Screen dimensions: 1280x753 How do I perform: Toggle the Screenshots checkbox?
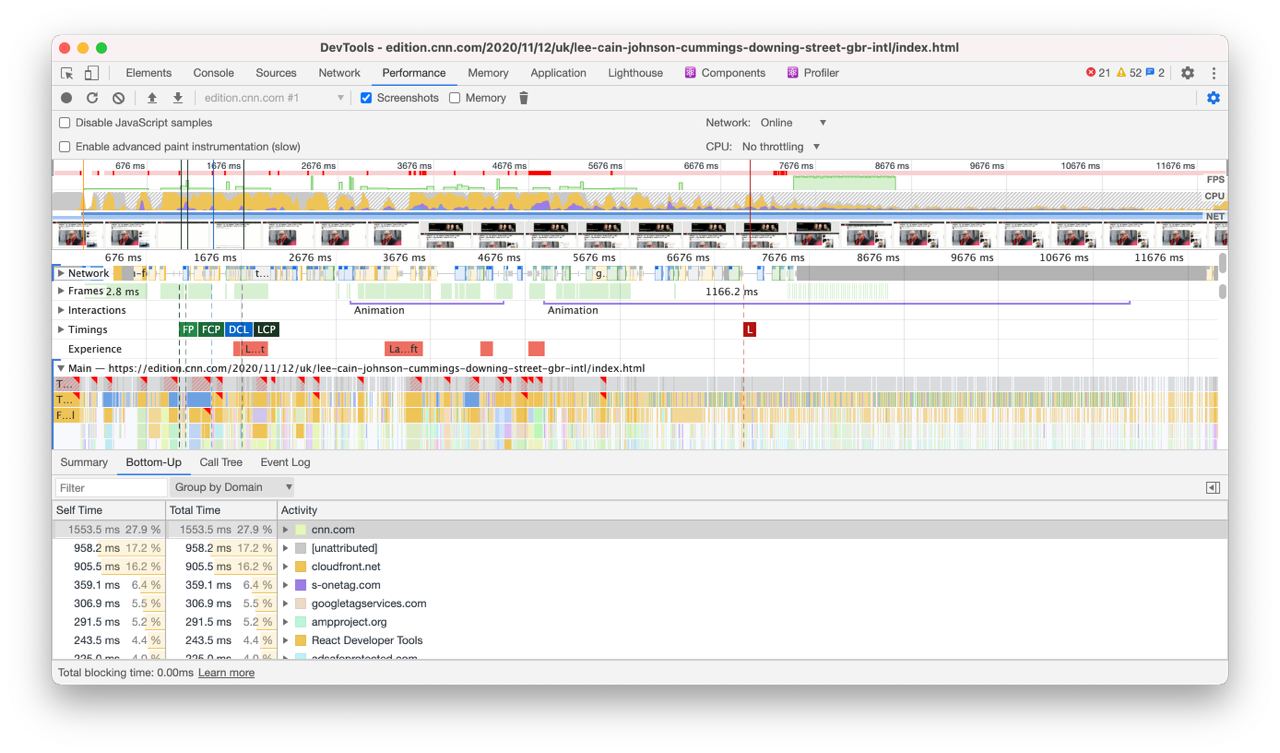coord(366,98)
